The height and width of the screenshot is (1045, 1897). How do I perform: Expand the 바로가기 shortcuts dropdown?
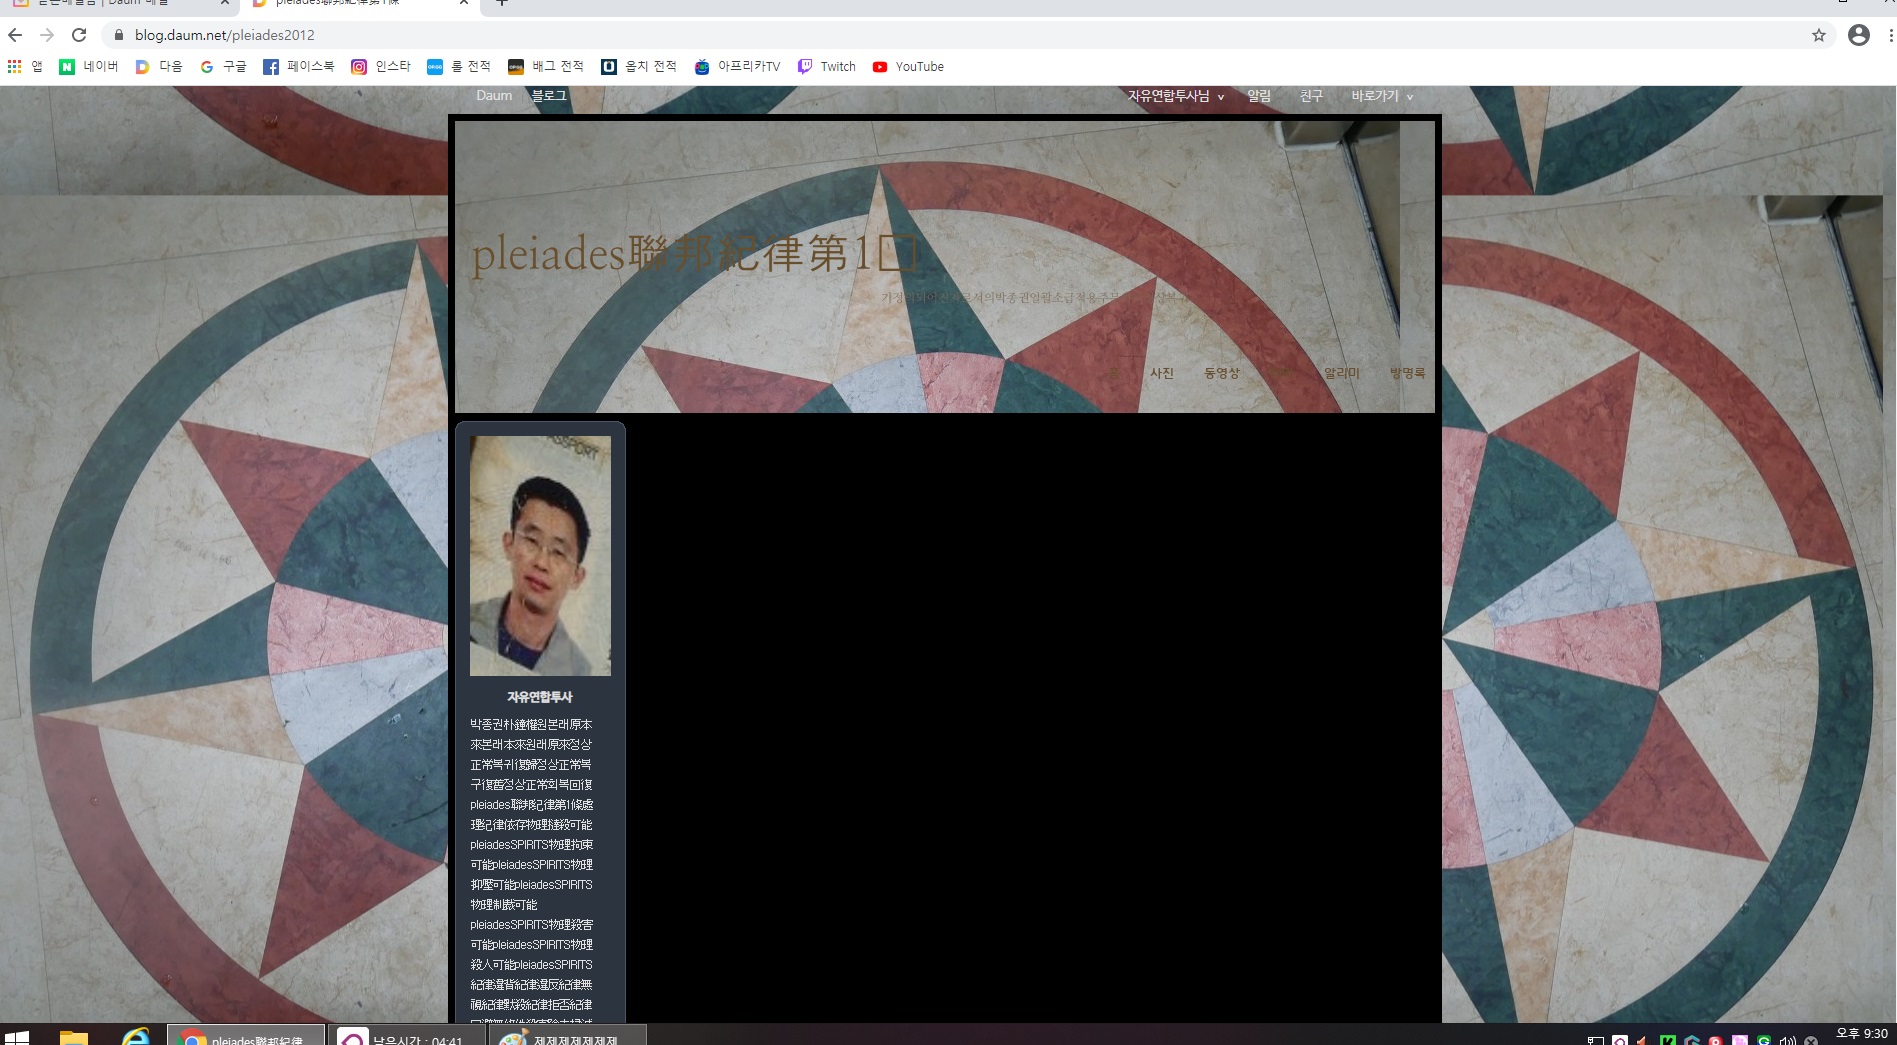[1382, 96]
